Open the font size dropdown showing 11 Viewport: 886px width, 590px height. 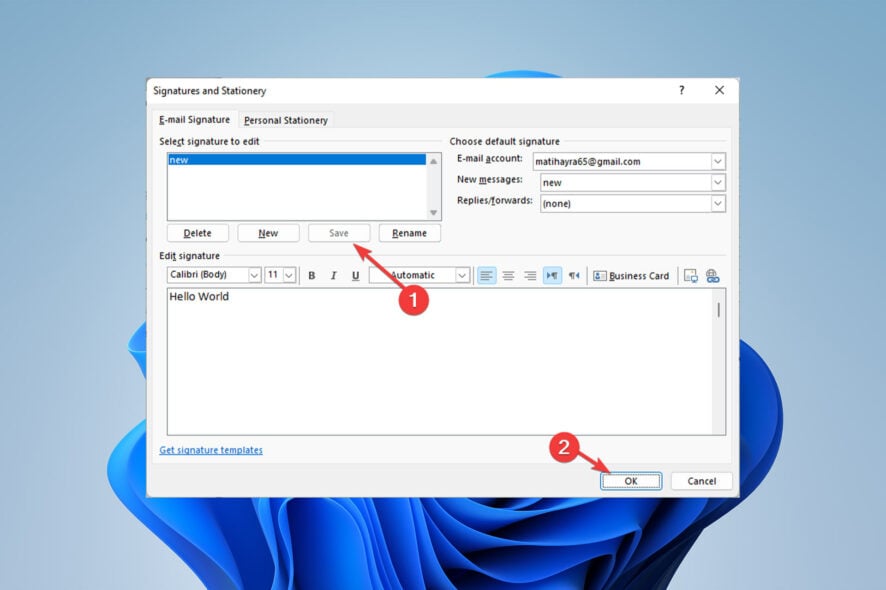coord(290,275)
